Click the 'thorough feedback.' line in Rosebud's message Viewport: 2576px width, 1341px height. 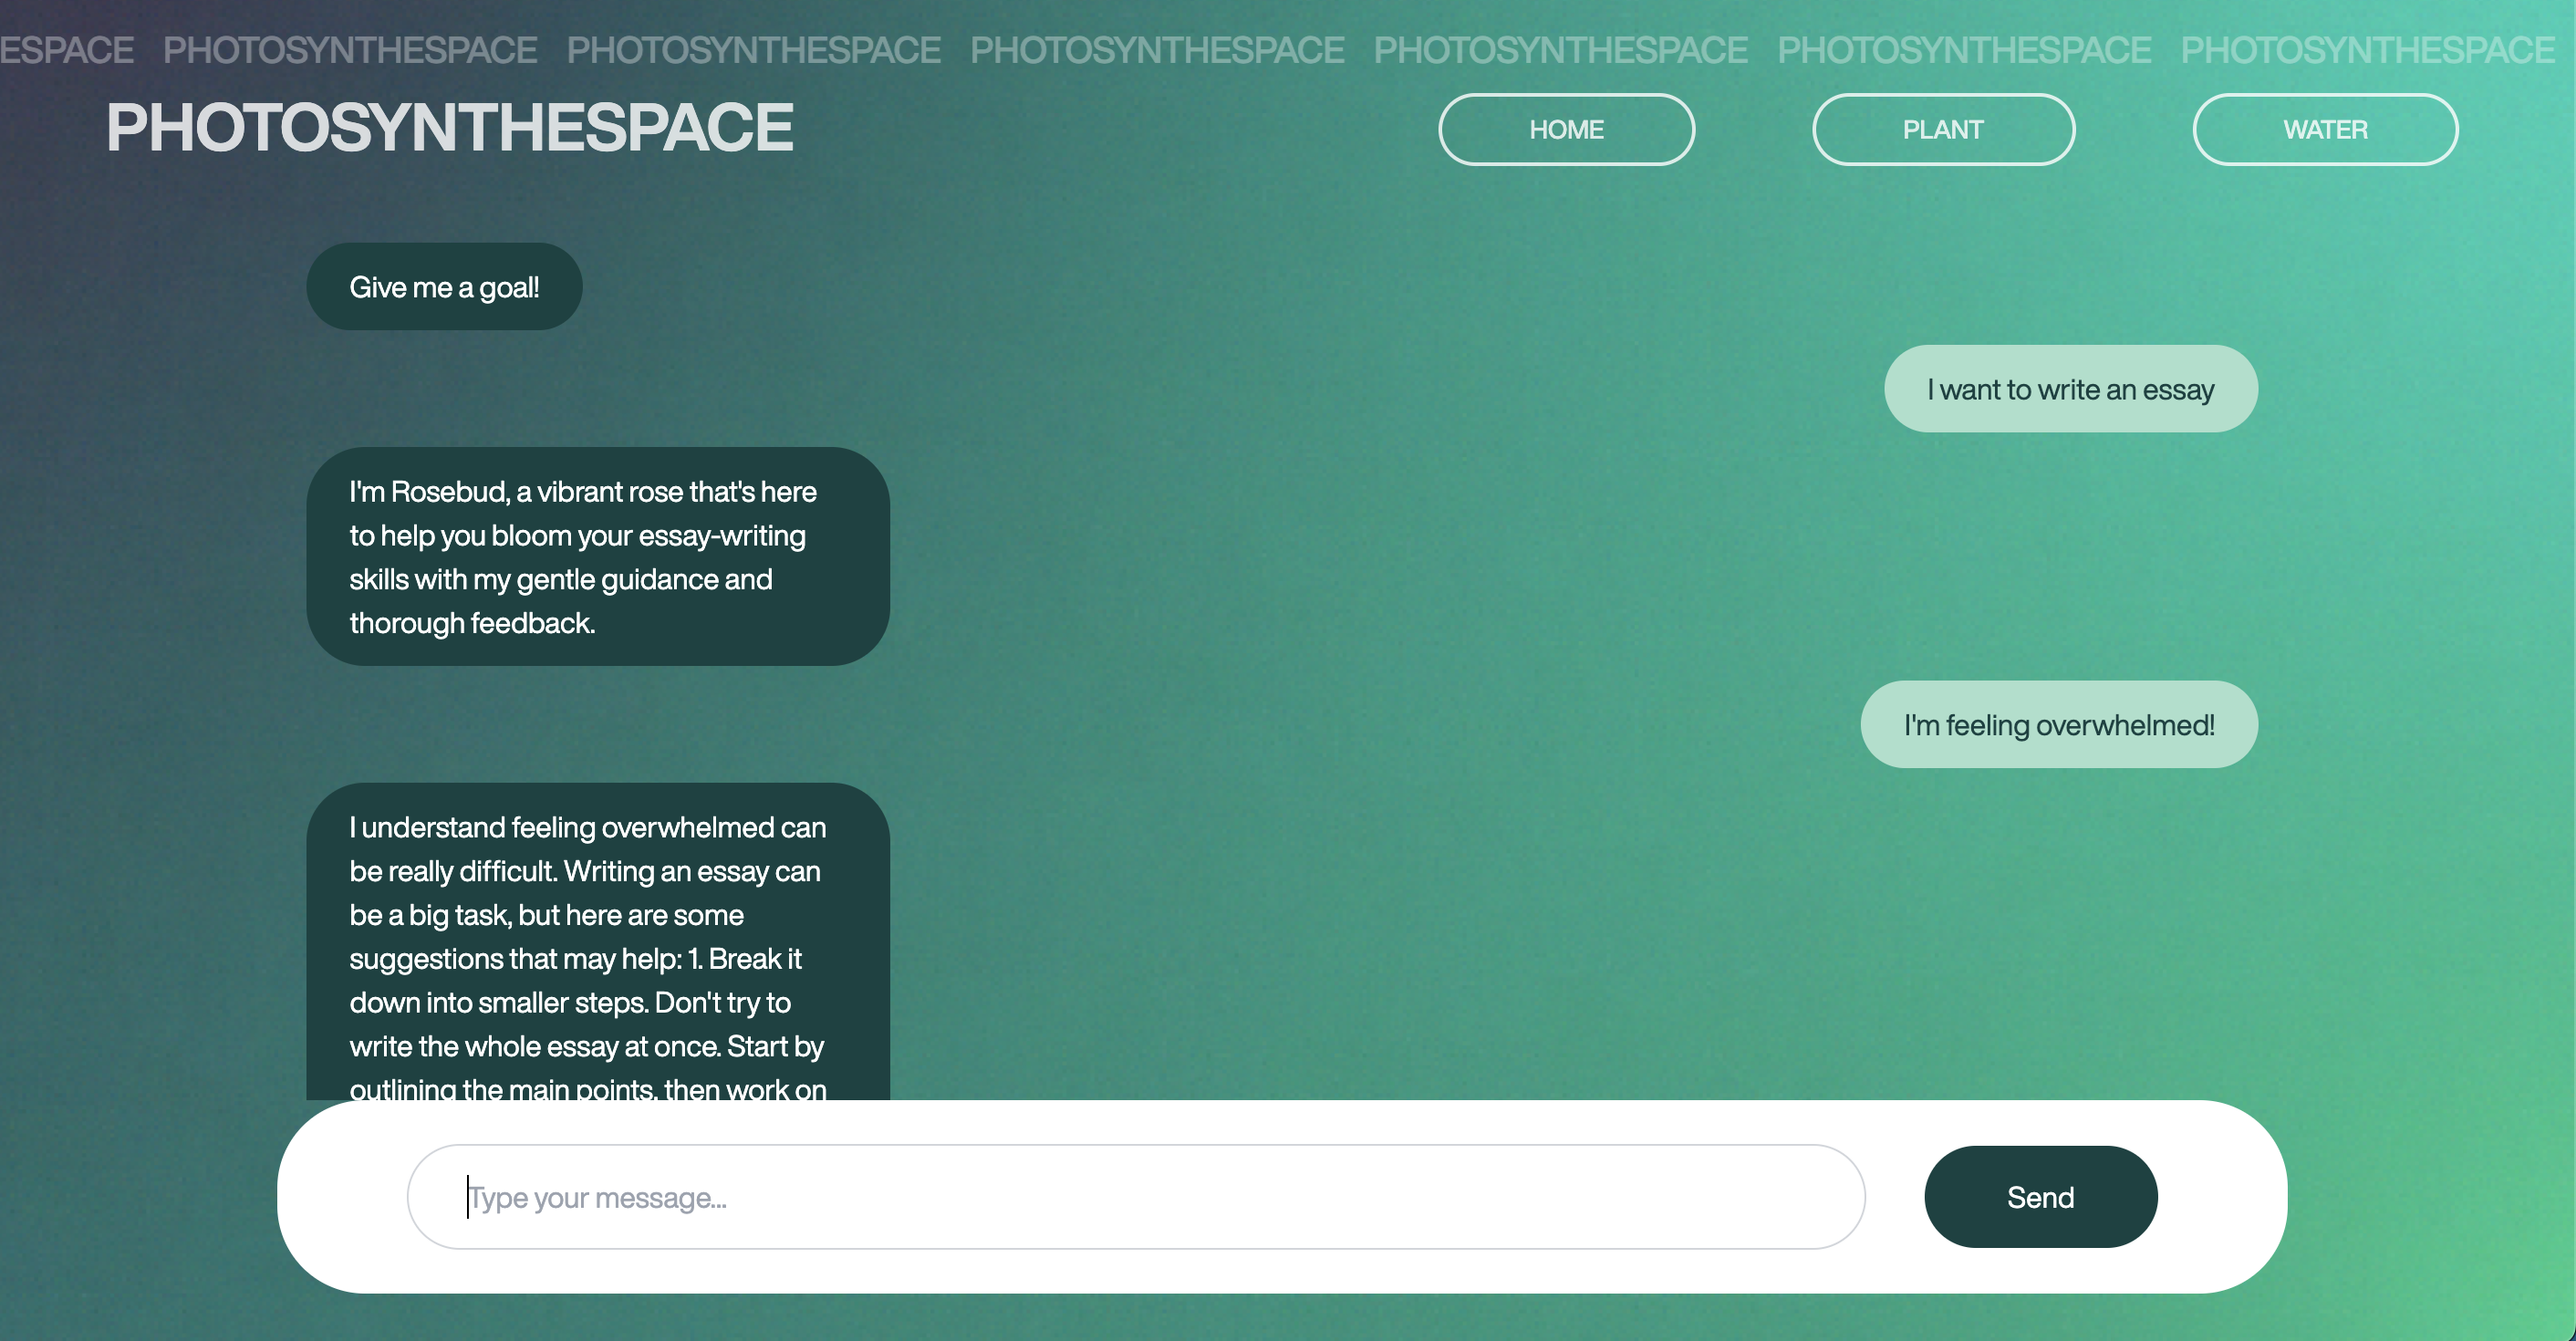[472, 624]
